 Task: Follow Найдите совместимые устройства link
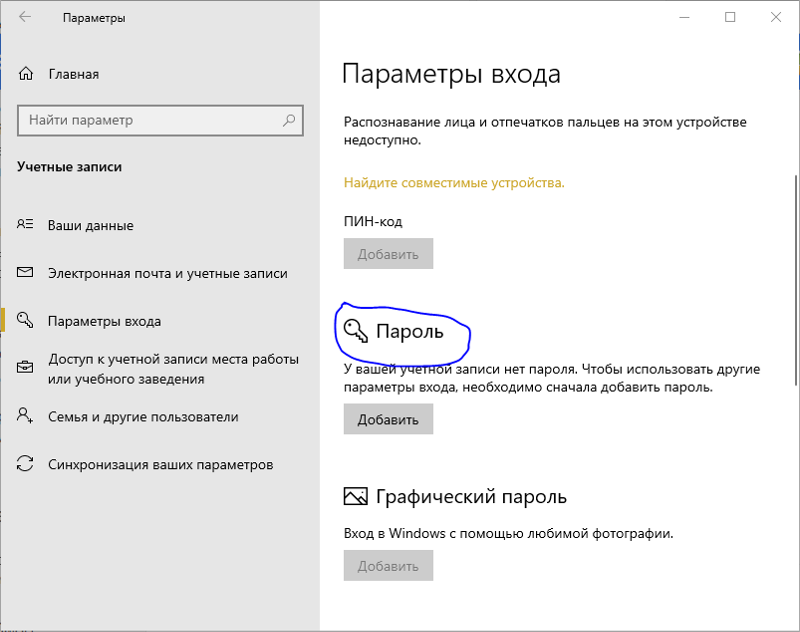tap(454, 183)
